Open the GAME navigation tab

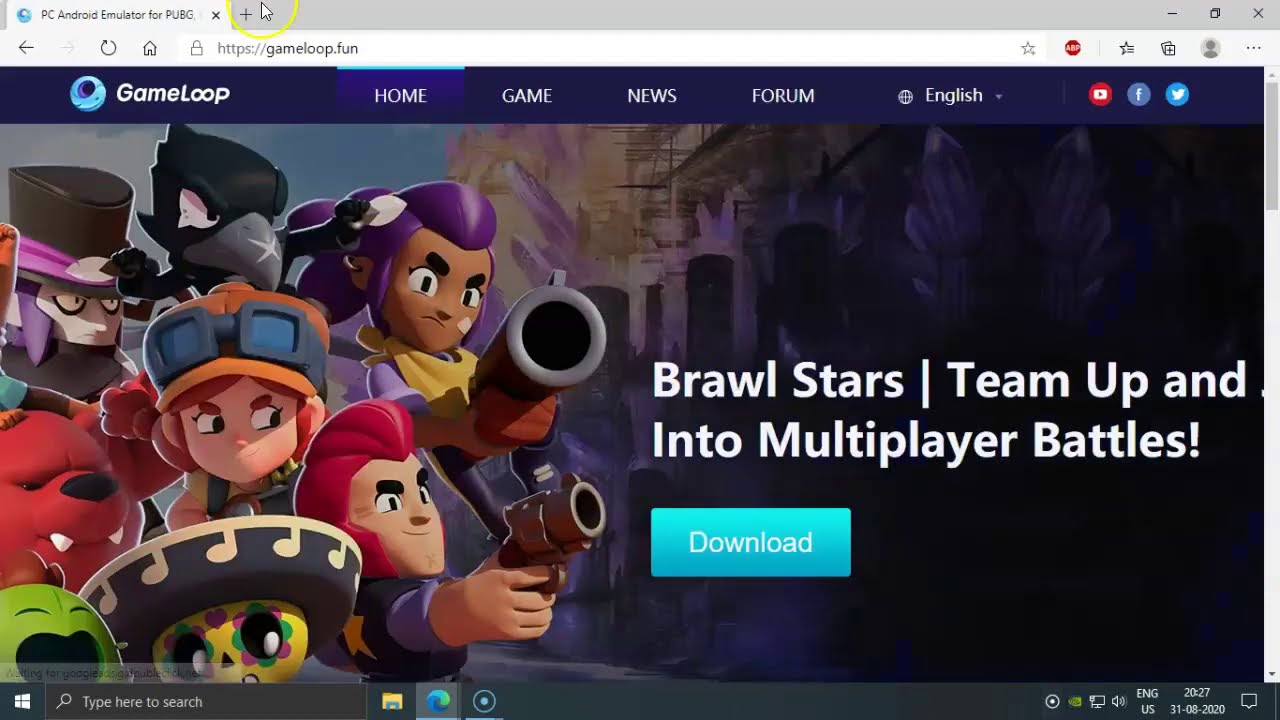pos(527,95)
